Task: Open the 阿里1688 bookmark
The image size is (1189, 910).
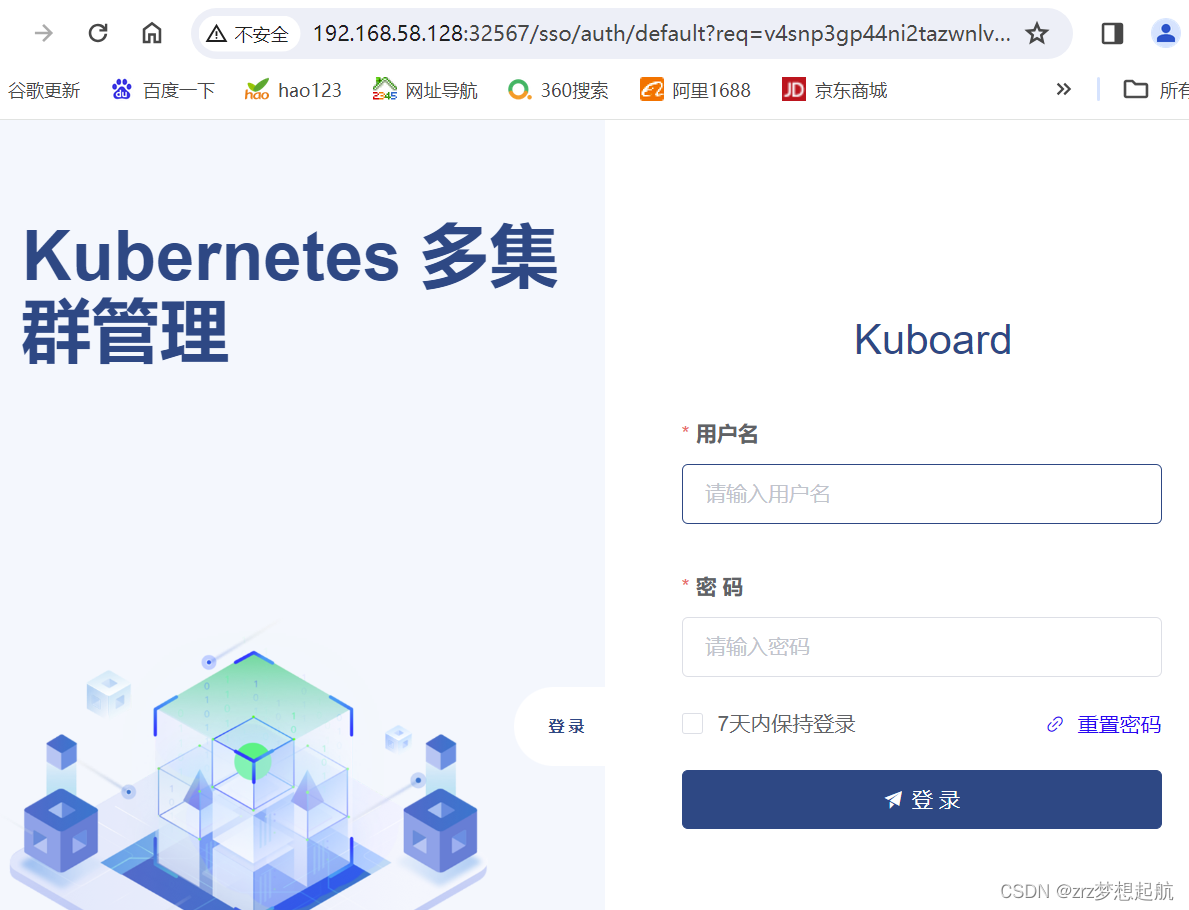Action: coord(695,89)
